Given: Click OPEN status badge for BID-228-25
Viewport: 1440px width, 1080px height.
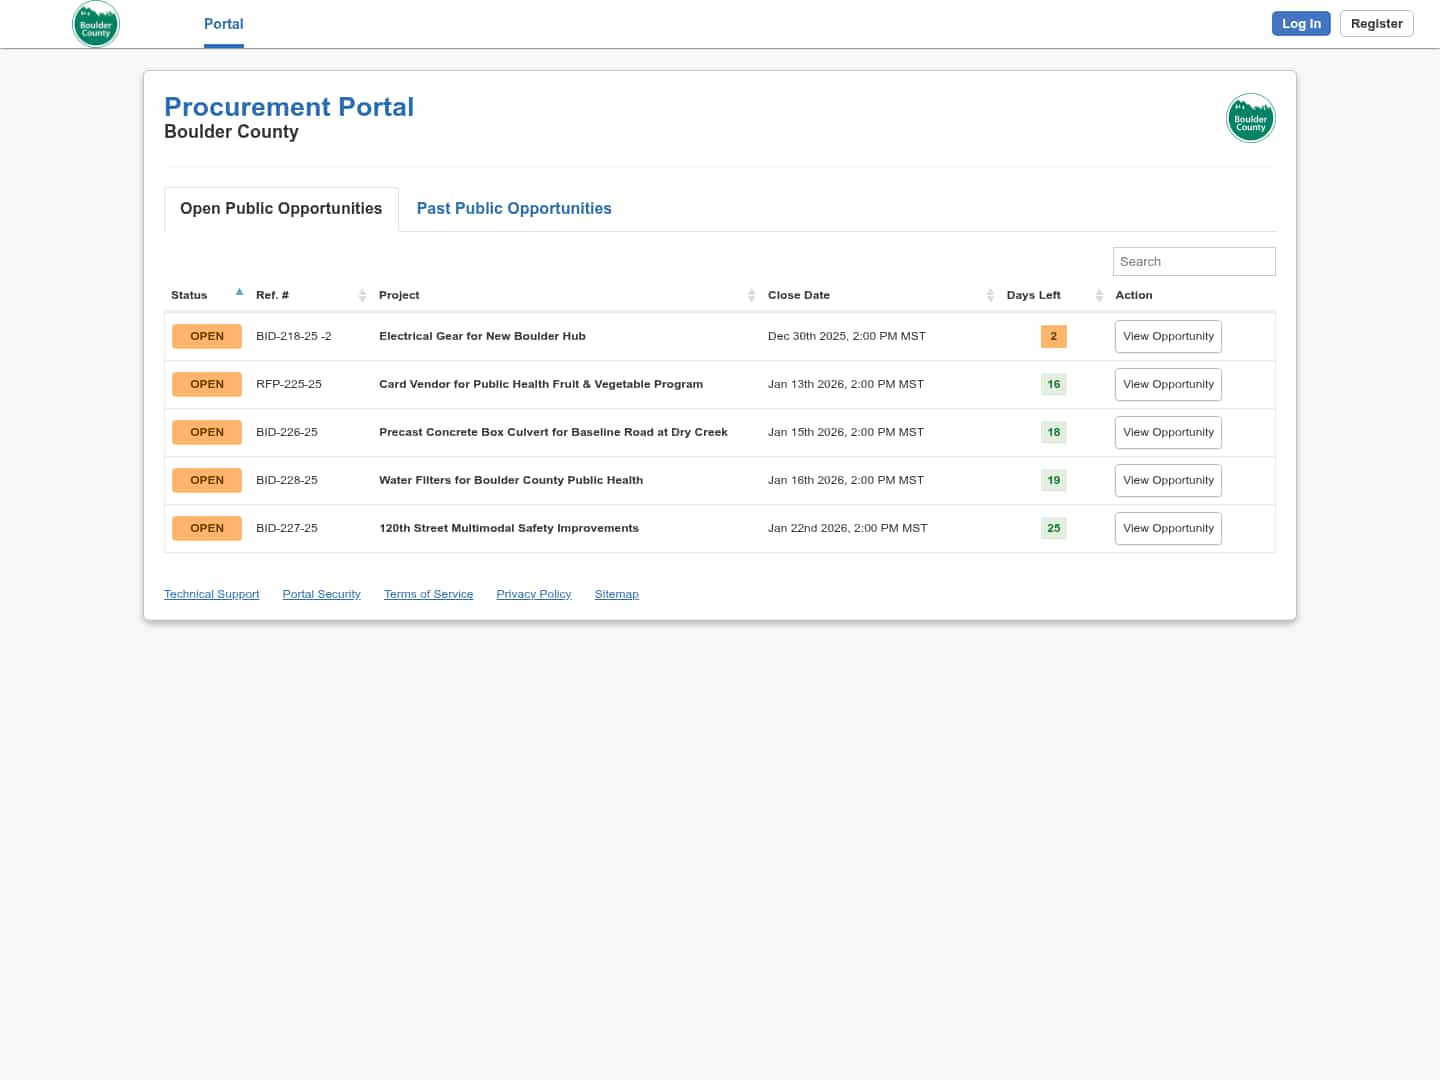Looking at the screenshot, I should pyautogui.click(x=207, y=481).
